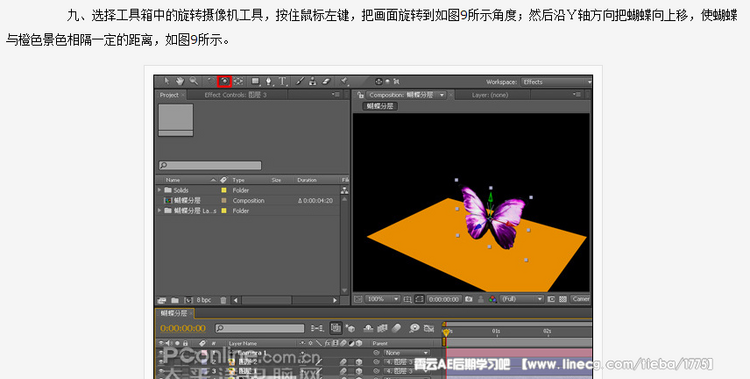750x379 pixels.
Task: Expand the 蝴蝶分层 La..s folder
Action: tap(159, 211)
